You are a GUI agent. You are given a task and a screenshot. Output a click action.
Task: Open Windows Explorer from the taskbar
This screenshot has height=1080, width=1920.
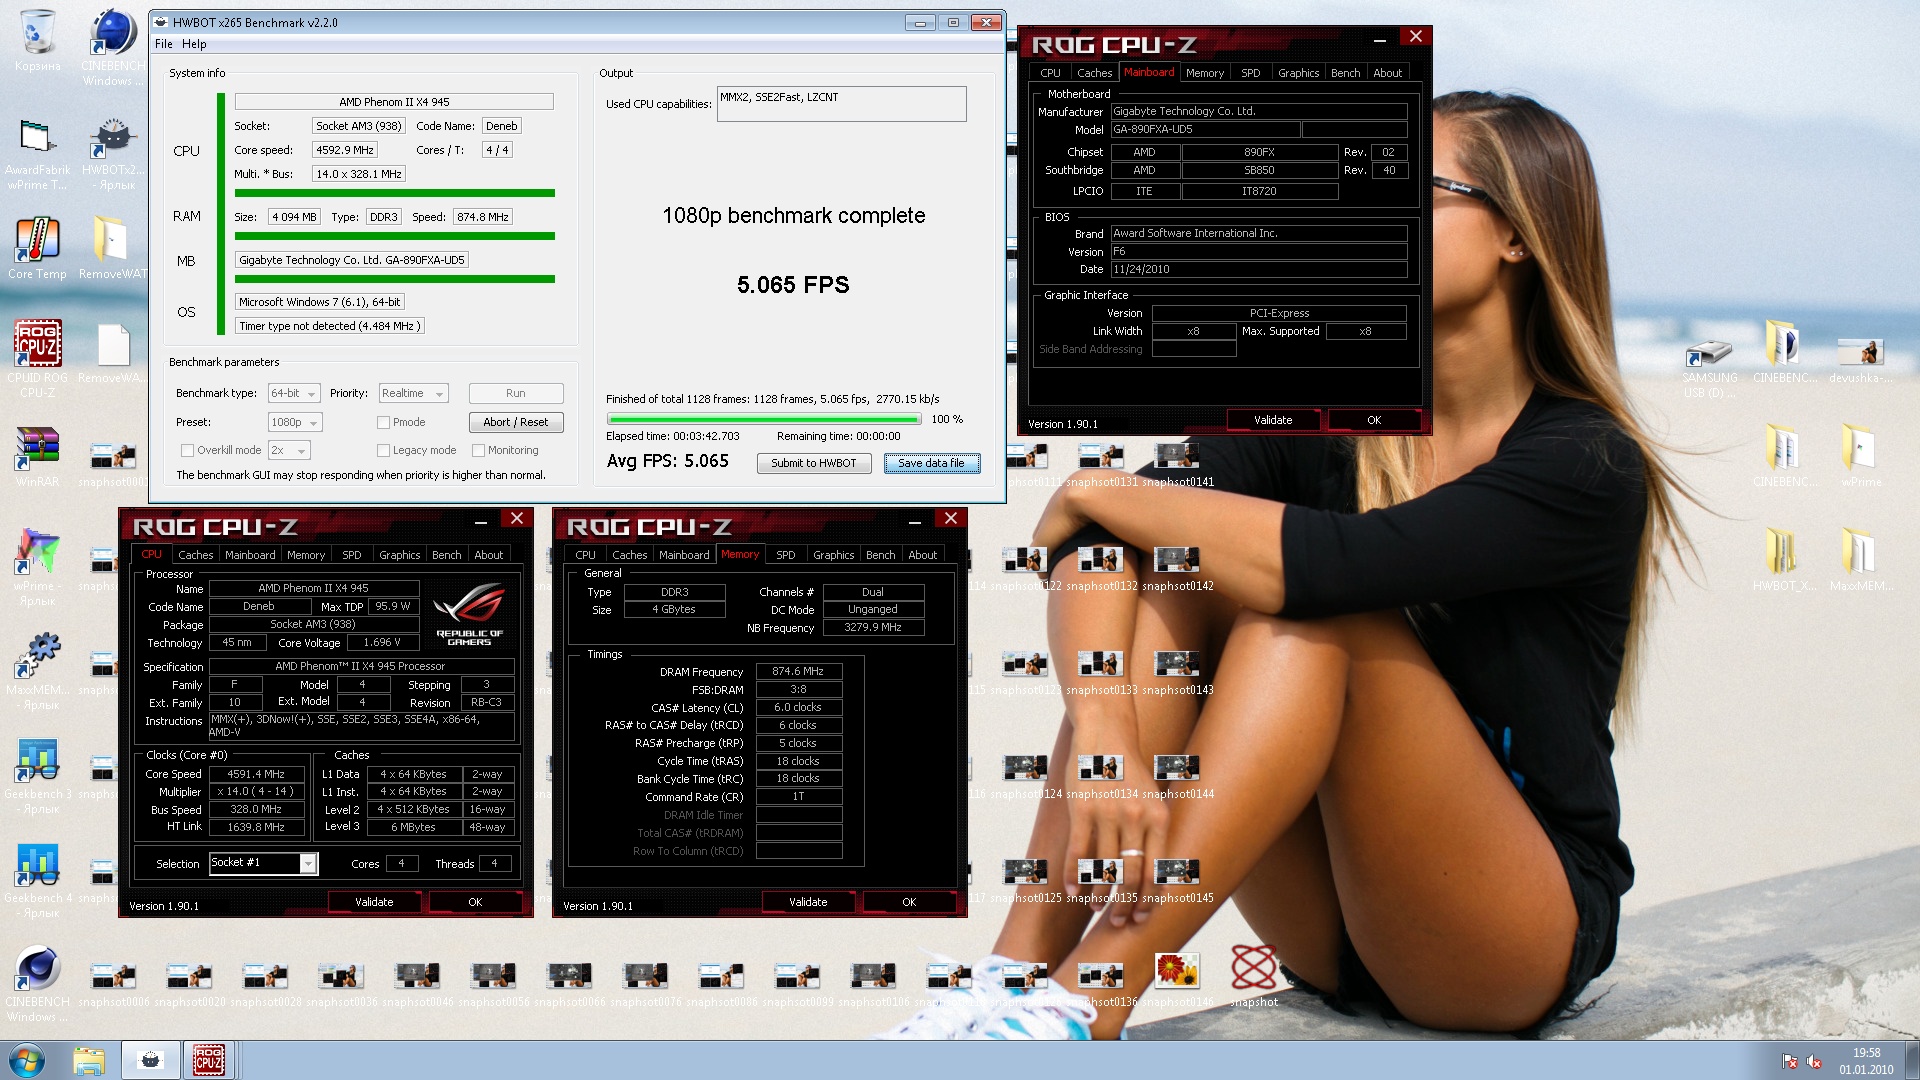pos(89,1060)
